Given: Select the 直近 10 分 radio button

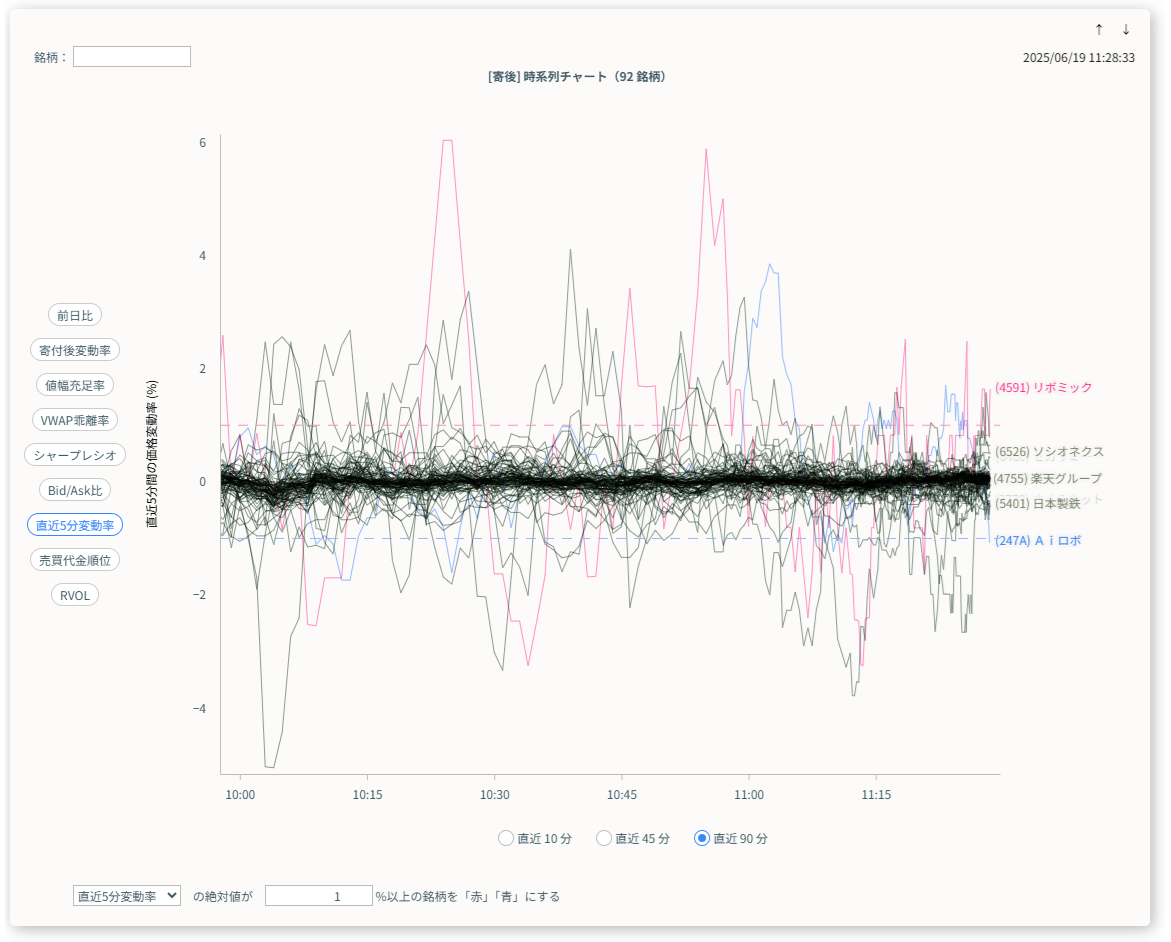Looking at the screenshot, I should coord(506,838).
